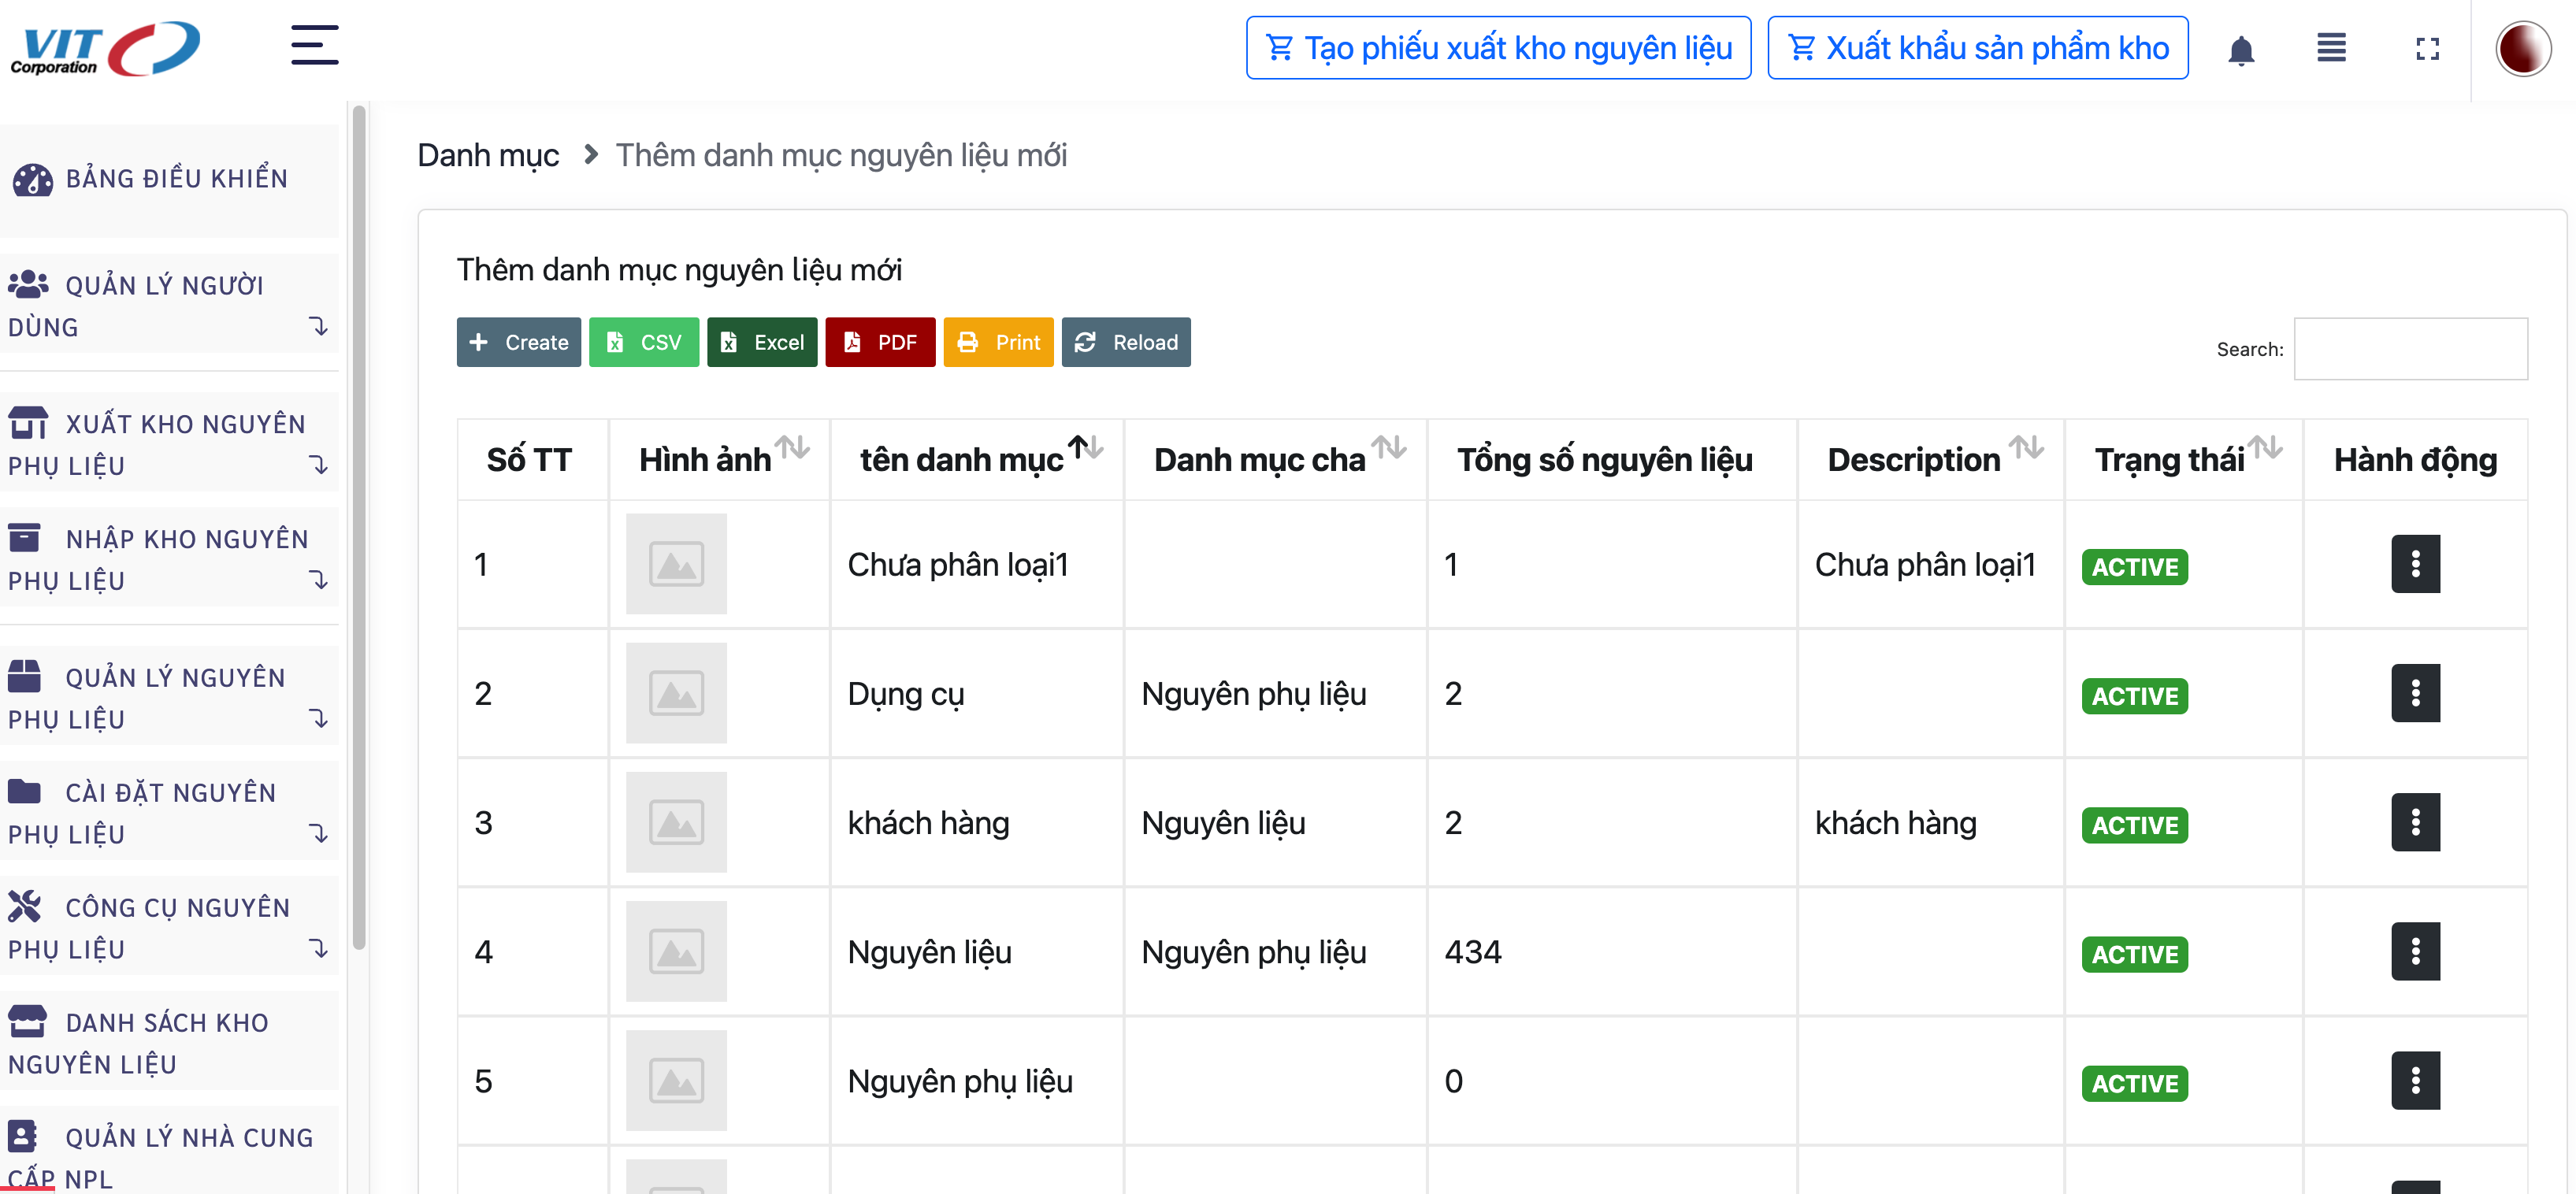The width and height of the screenshot is (2576, 1194).
Task: Toggle fullscreen mode icon
Action: tap(2427, 49)
